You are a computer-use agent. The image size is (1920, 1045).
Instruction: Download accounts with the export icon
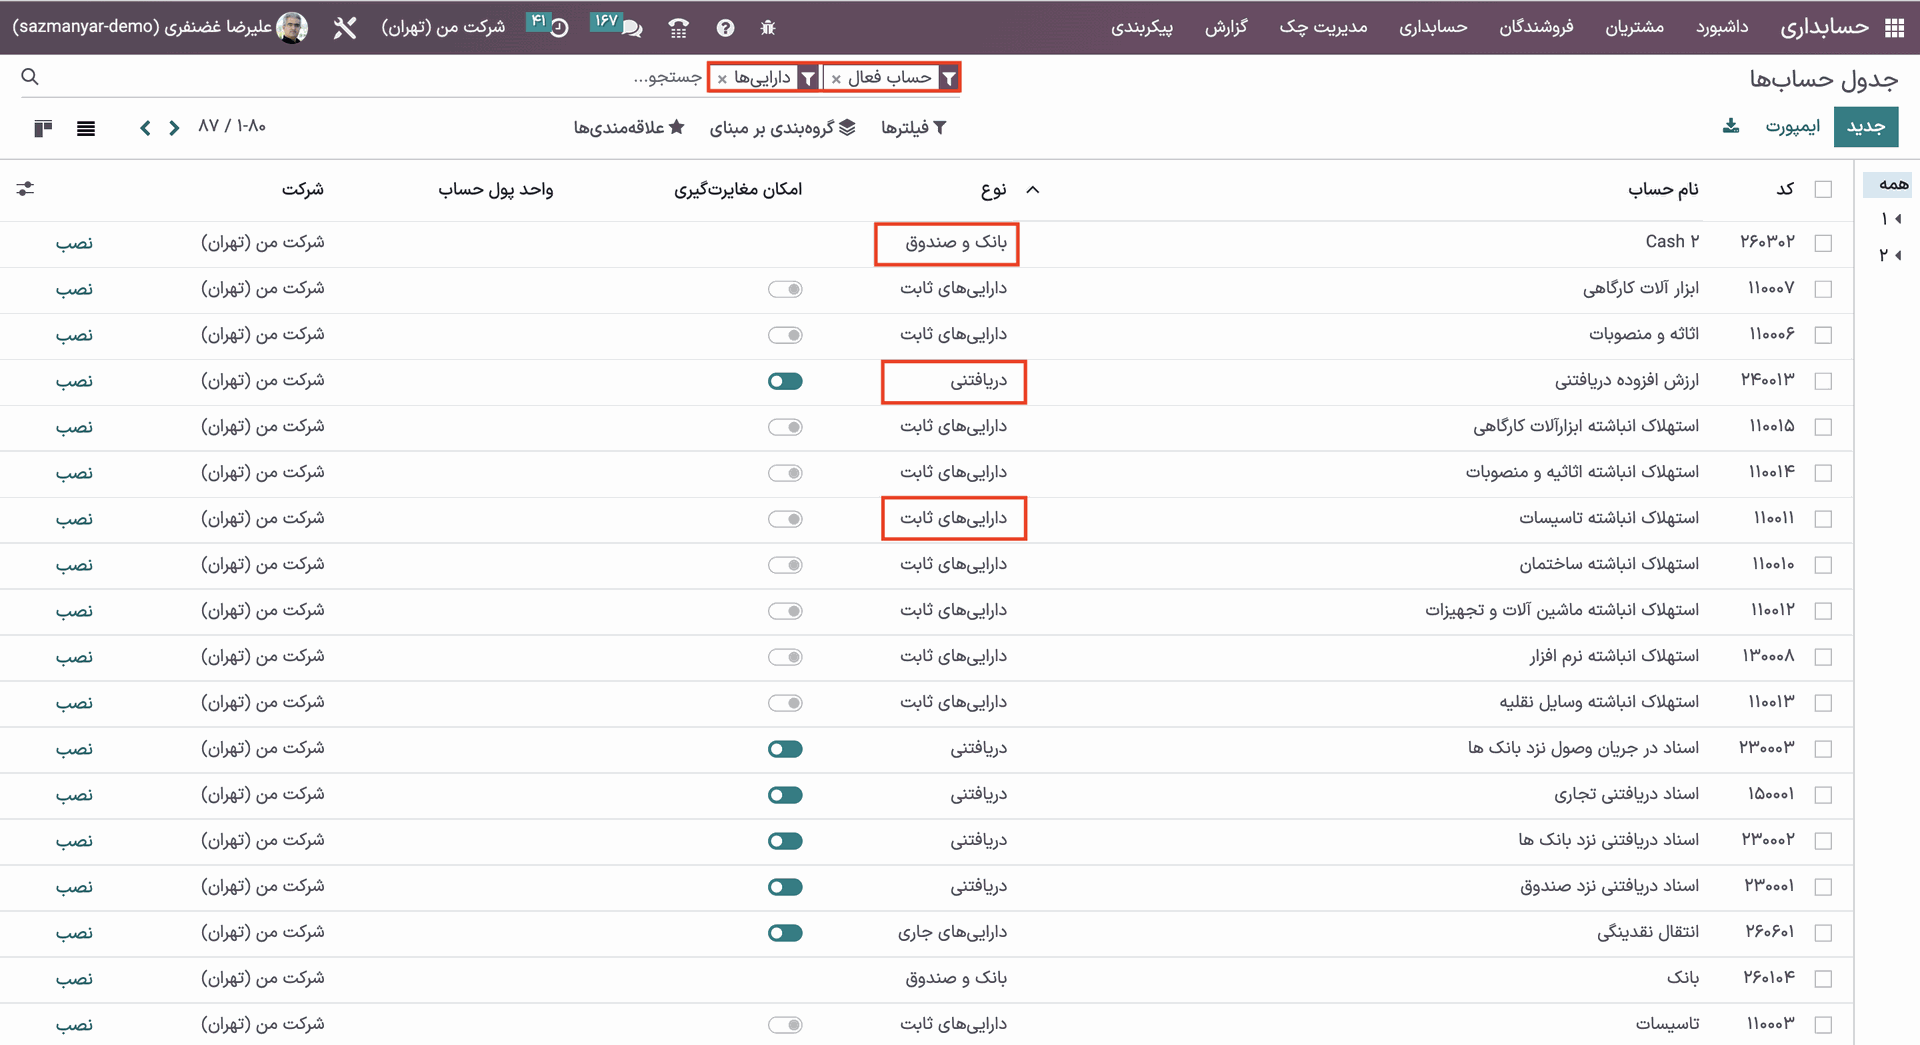[1731, 126]
